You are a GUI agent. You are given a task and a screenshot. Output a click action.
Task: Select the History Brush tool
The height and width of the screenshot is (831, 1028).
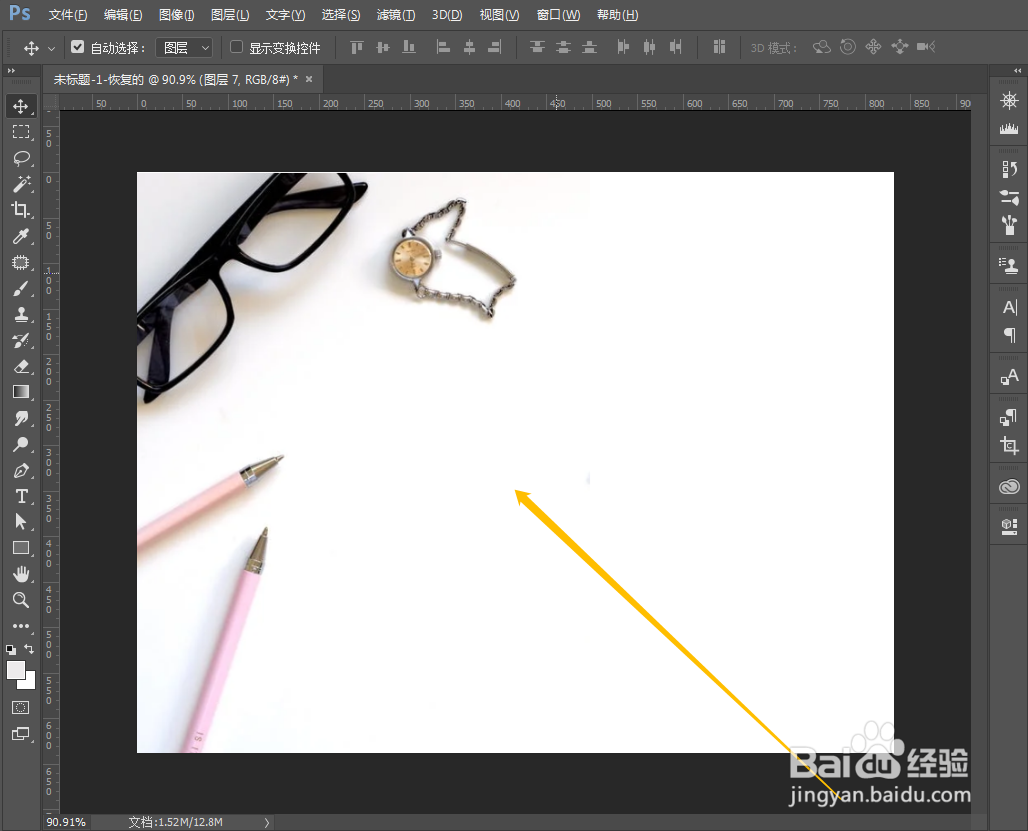click(x=21, y=340)
